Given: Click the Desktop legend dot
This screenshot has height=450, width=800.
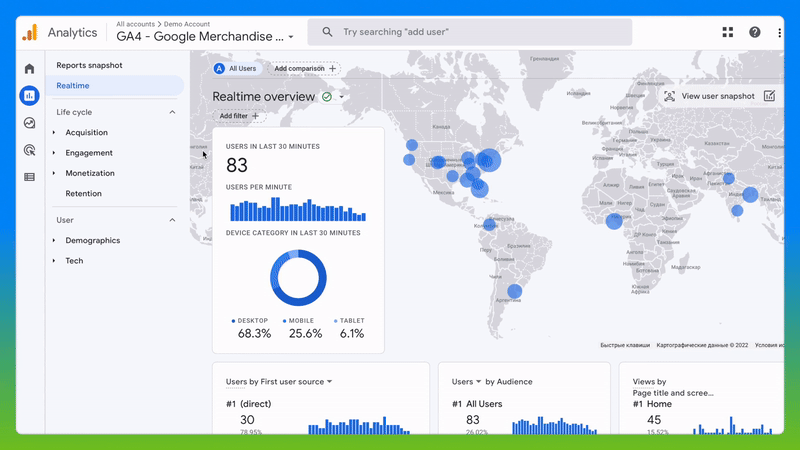Looking at the screenshot, I should tap(233, 321).
